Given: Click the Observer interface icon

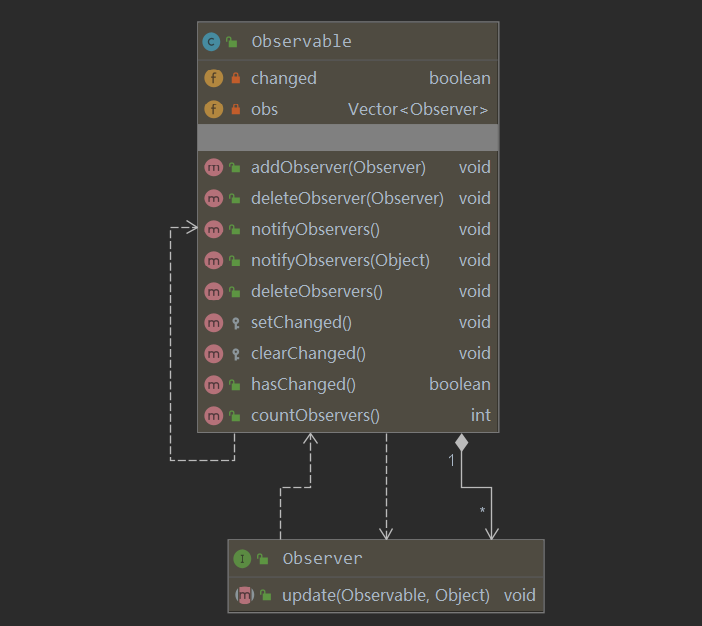Looking at the screenshot, I should tap(242, 559).
